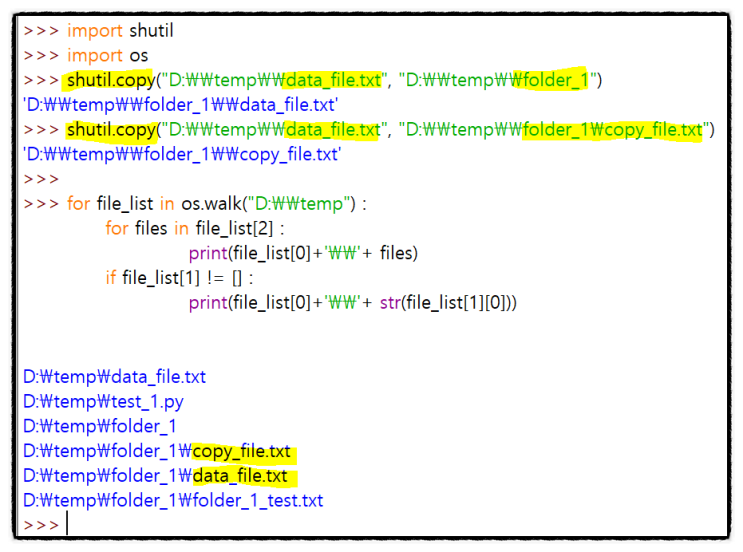The height and width of the screenshot is (552, 743).
Task: Click second highlighted shutil.copy call
Action: click(x=111, y=130)
